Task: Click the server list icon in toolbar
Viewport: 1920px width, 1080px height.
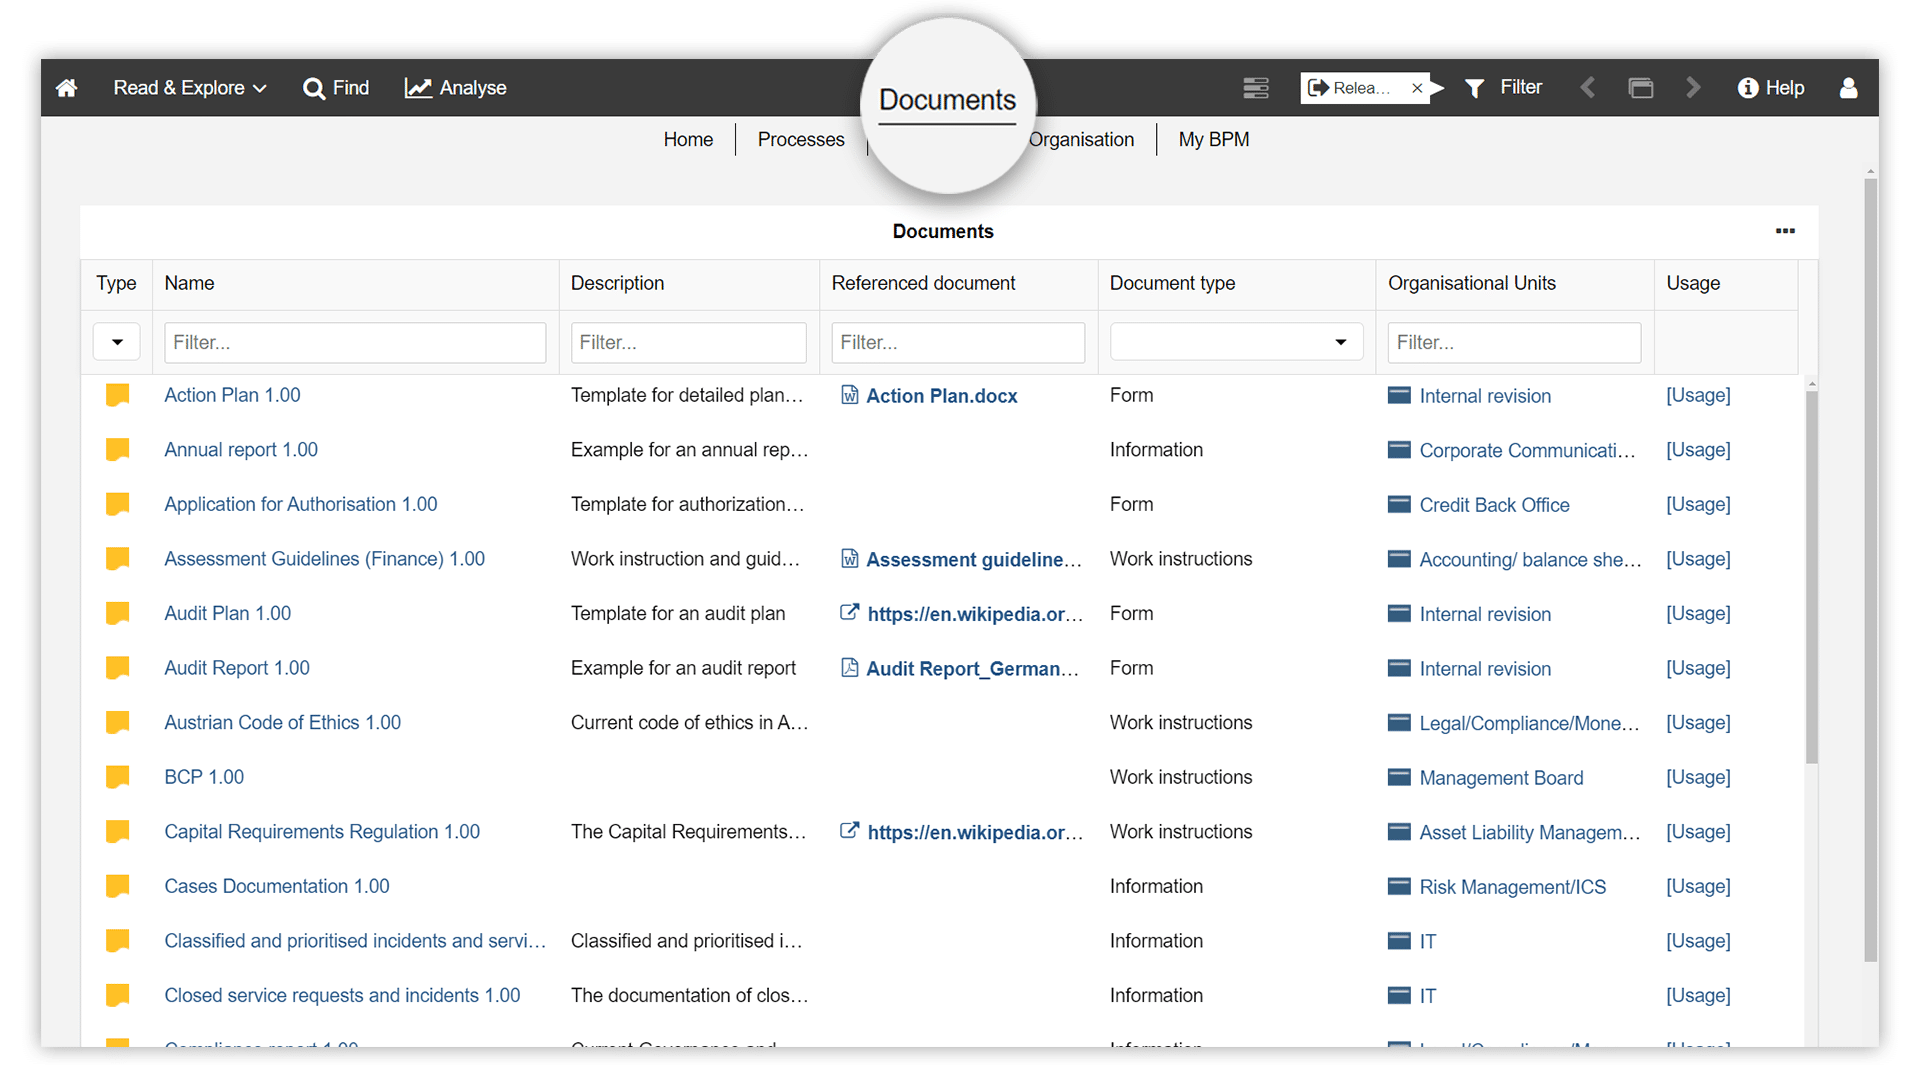Action: coord(1256,88)
